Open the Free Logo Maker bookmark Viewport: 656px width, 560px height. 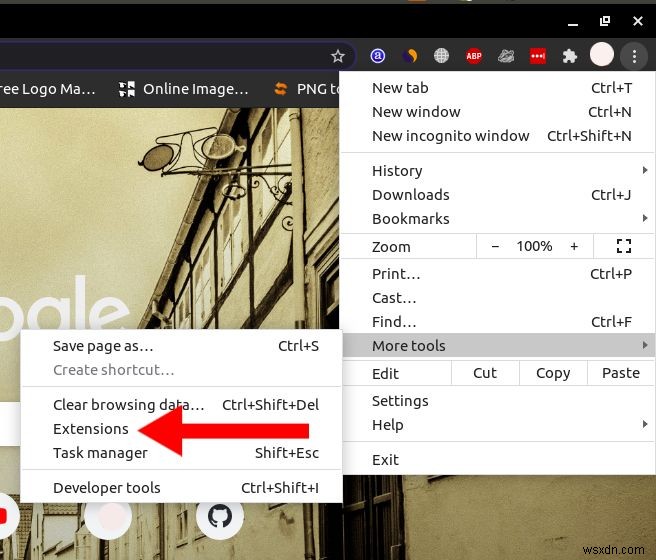click(47, 89)
